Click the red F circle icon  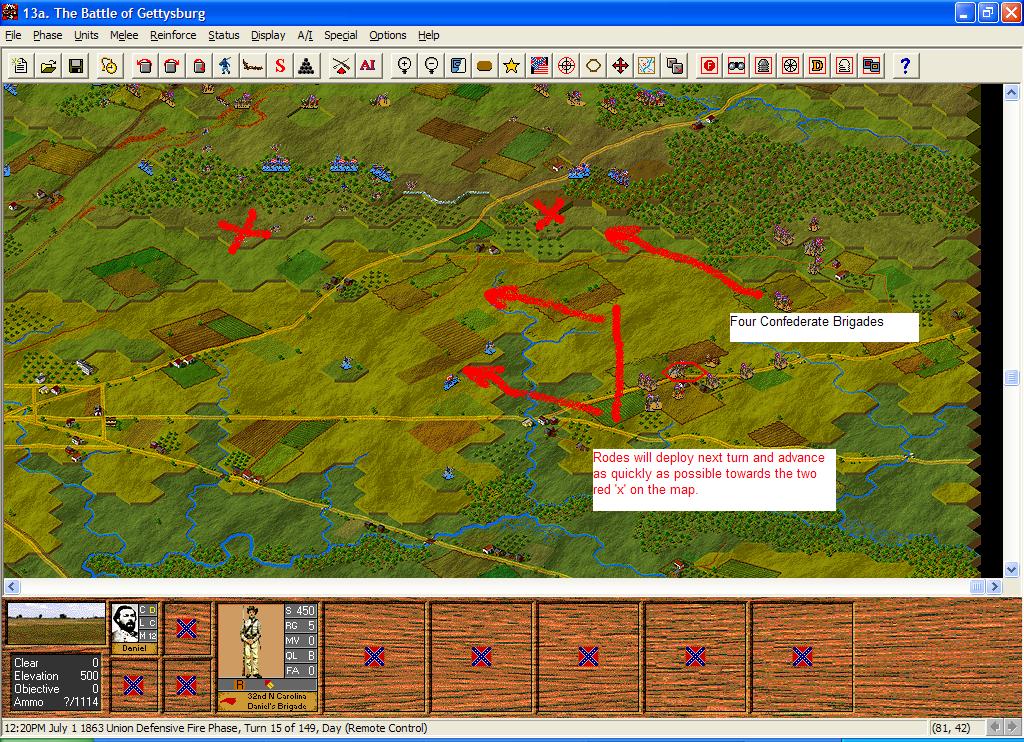point(710,66)
